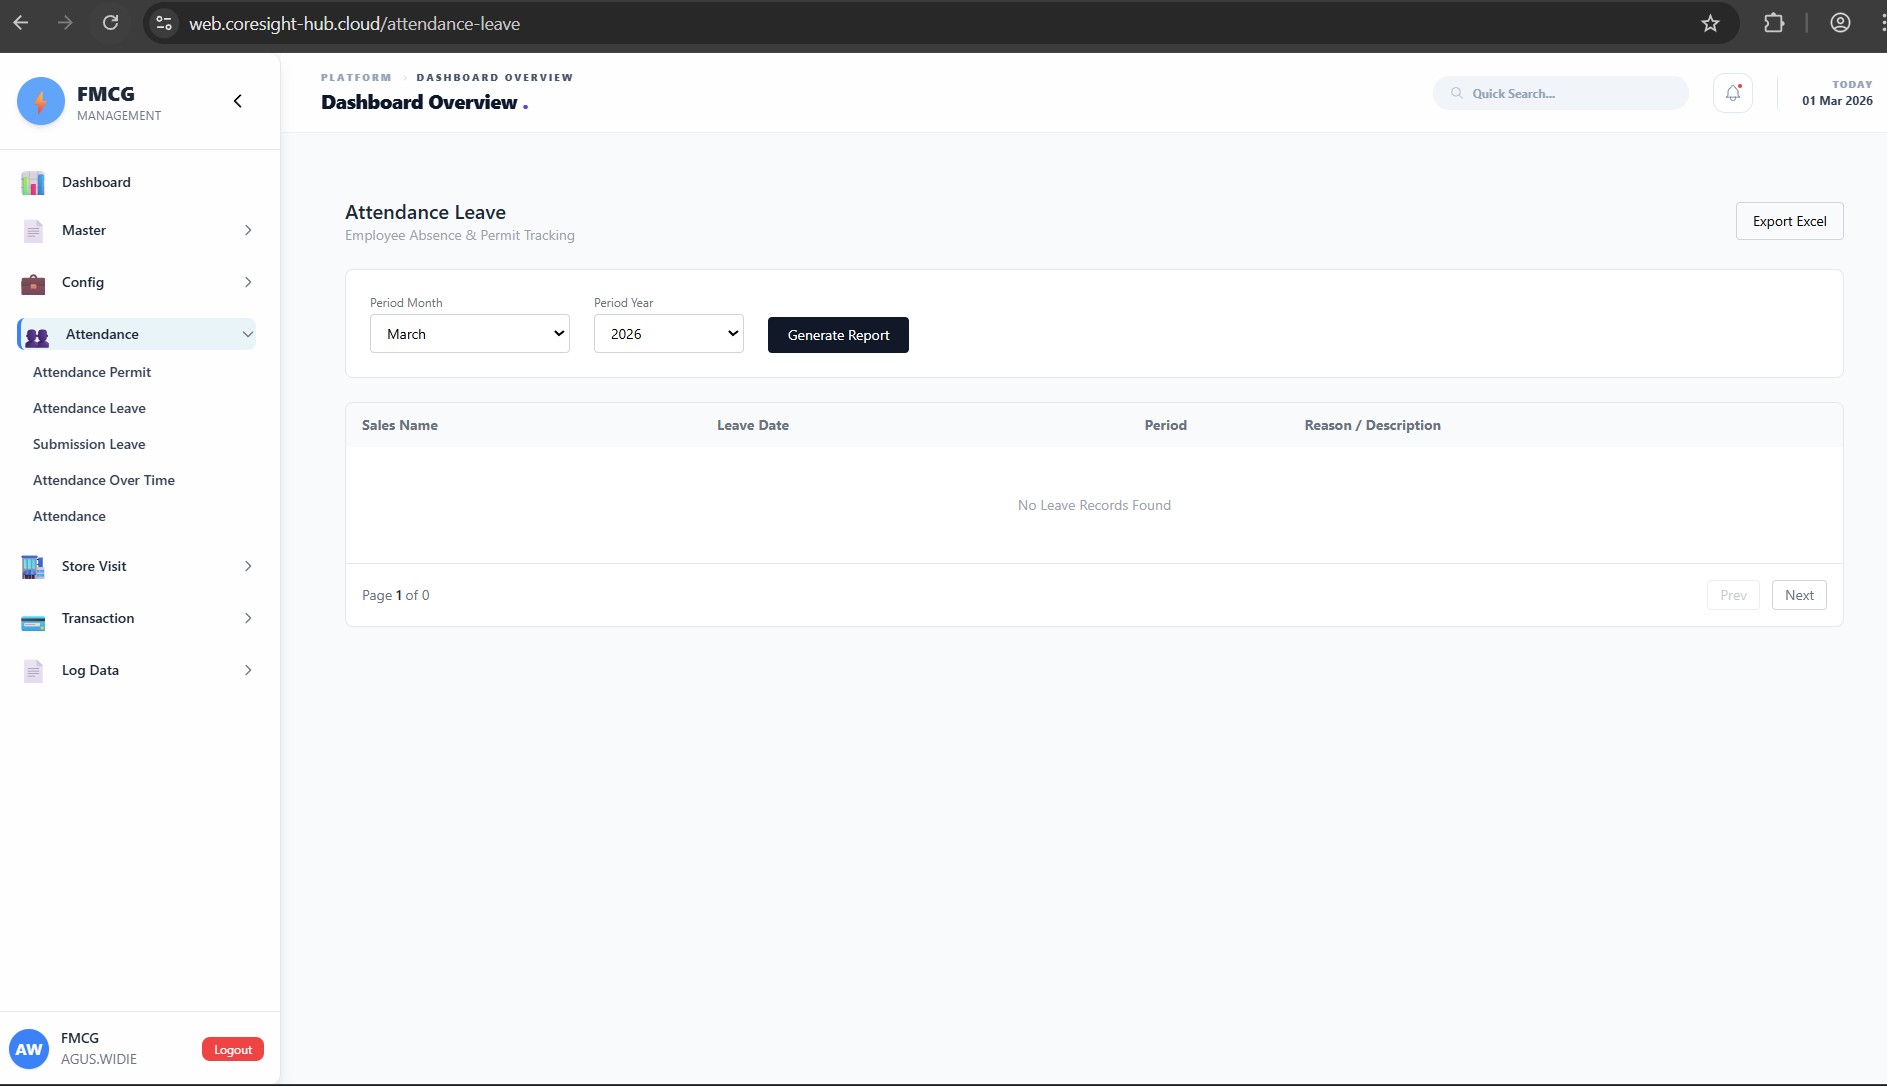Open the Attendance Permit page

(x=92, y=372)
